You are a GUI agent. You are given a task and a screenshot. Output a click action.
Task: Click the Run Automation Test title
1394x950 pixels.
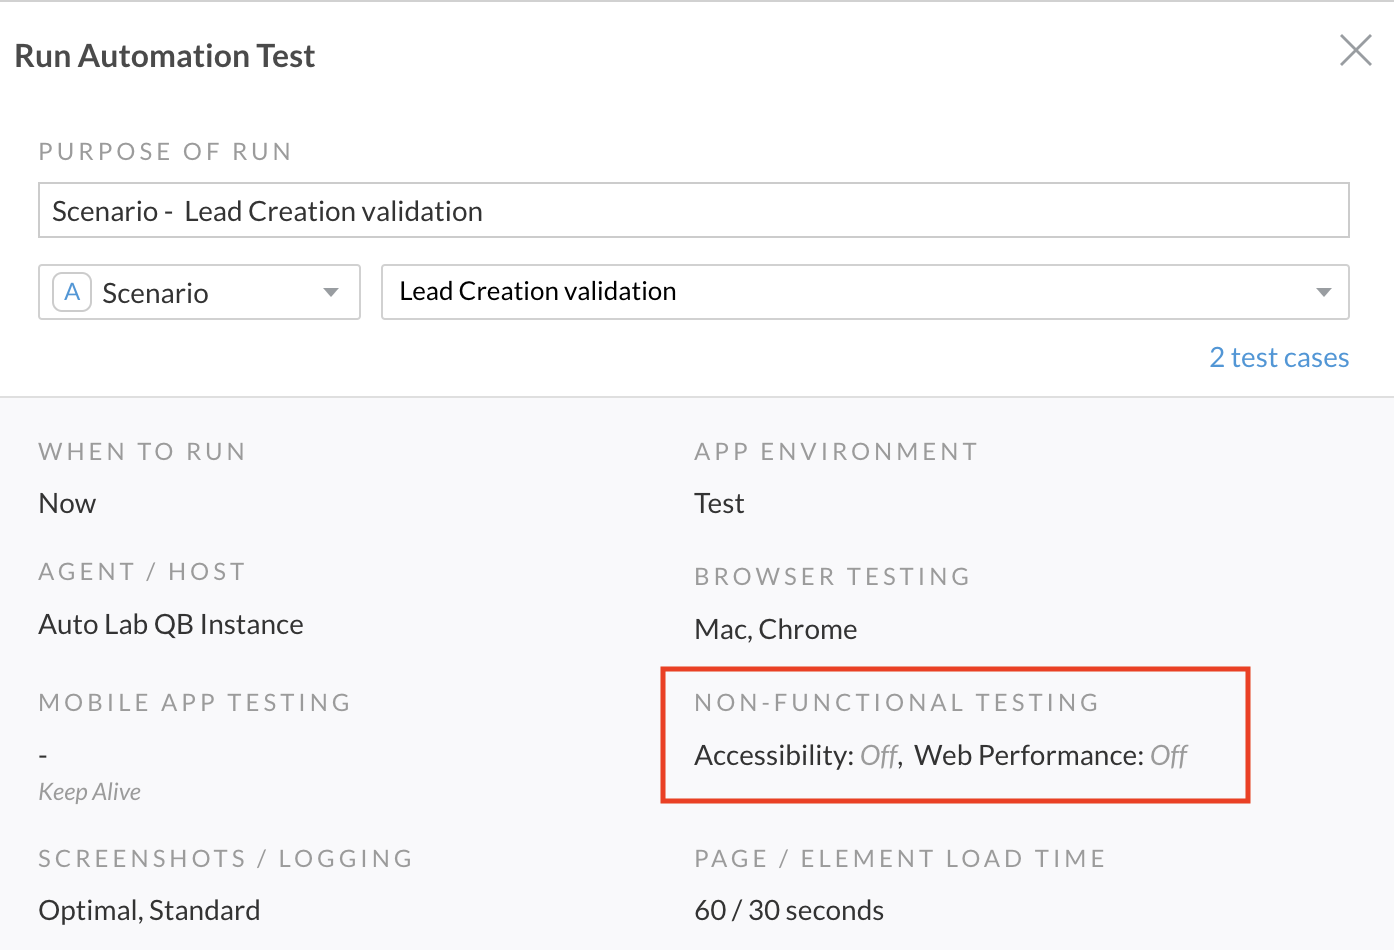pyautogui.click(x=165, y=56)
